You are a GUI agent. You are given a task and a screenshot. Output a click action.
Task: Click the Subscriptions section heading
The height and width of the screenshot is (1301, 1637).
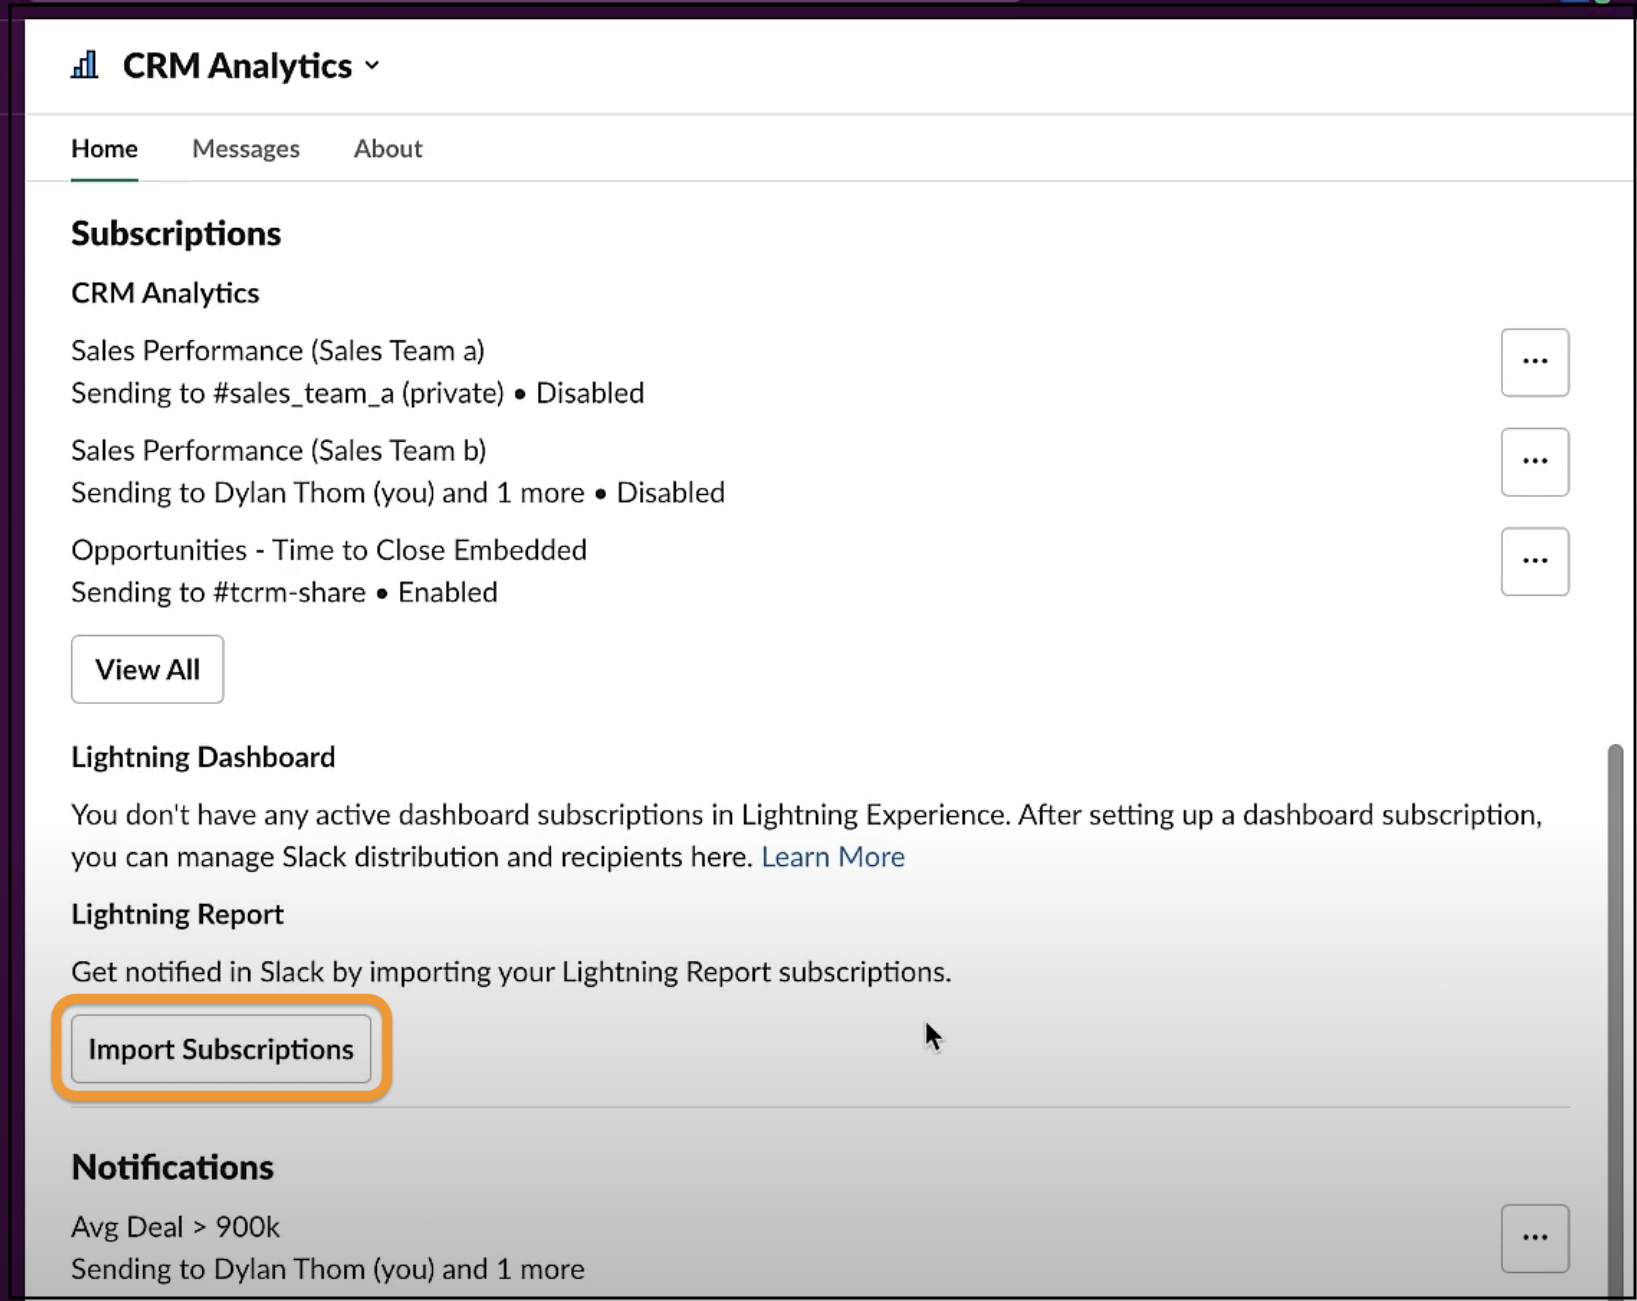175,233
